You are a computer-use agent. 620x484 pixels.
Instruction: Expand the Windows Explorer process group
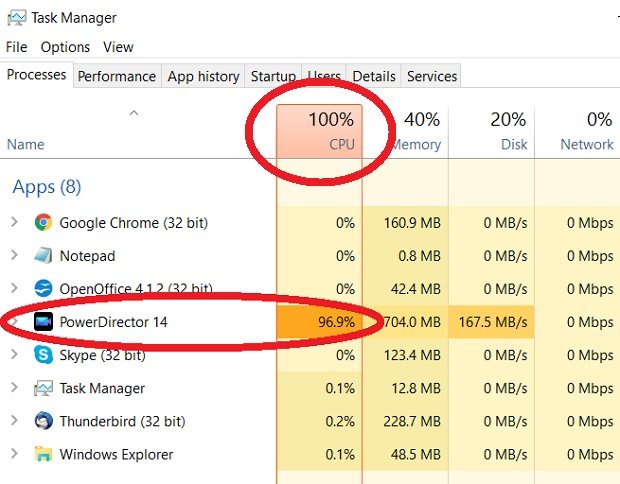coord(15,453)
